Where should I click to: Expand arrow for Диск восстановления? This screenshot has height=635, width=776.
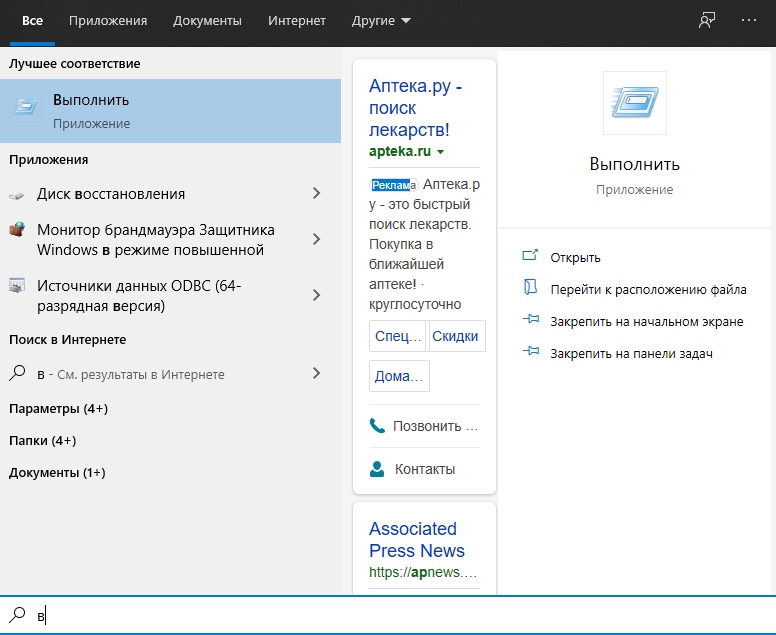click(x=317, y=193)
